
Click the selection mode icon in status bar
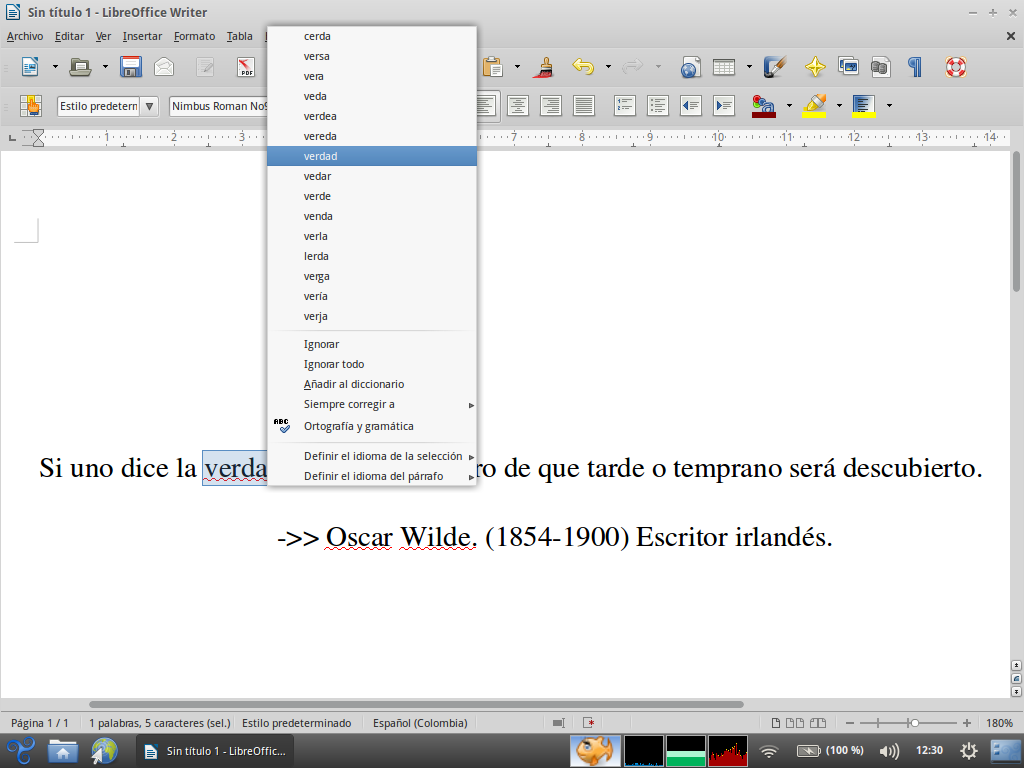point(558,723)
